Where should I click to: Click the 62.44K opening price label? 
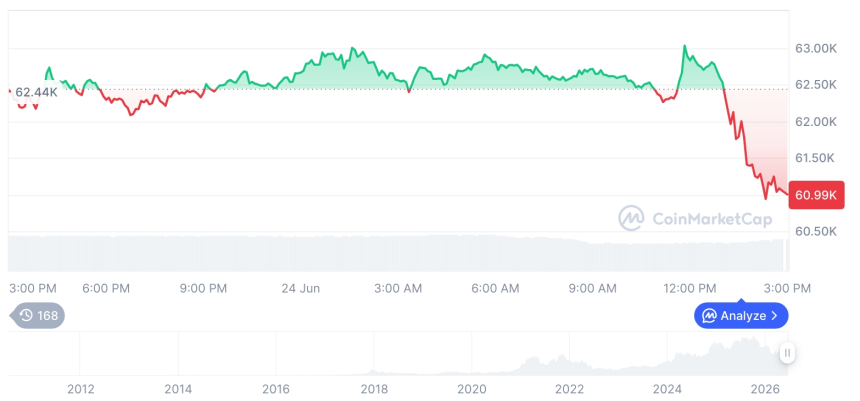(36, 92)
